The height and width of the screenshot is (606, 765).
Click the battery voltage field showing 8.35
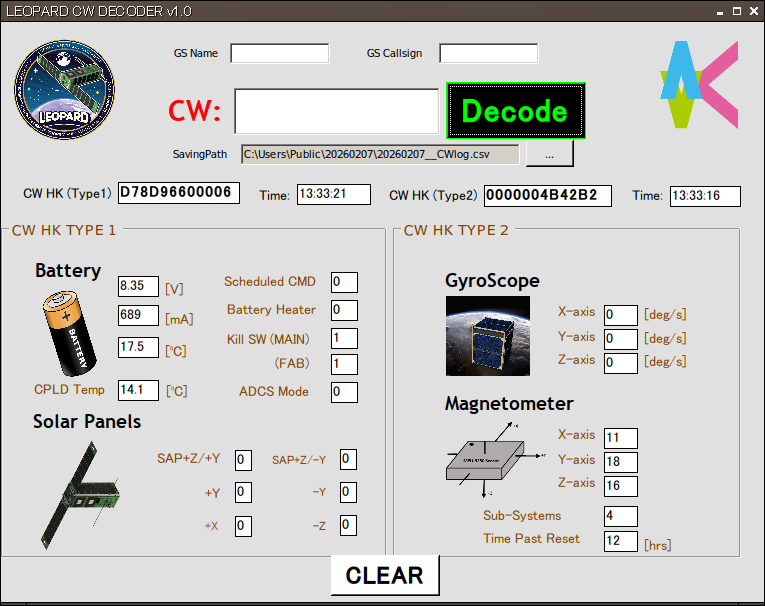click(138, 287)
